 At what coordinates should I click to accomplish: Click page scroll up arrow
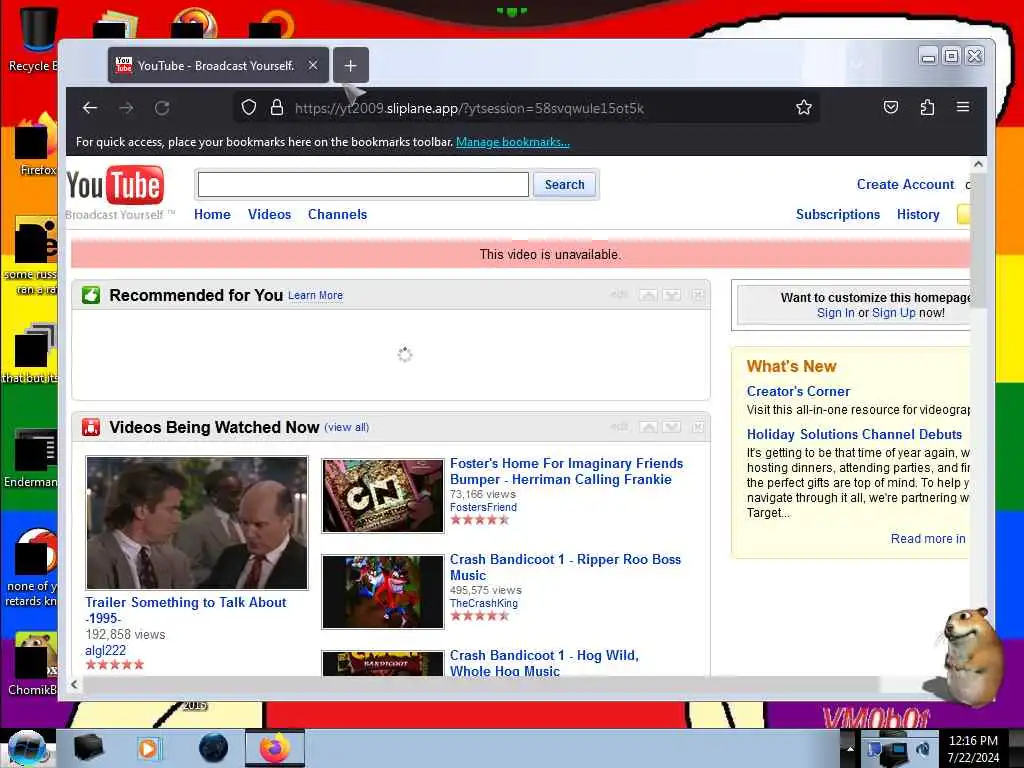pos(978,164)
